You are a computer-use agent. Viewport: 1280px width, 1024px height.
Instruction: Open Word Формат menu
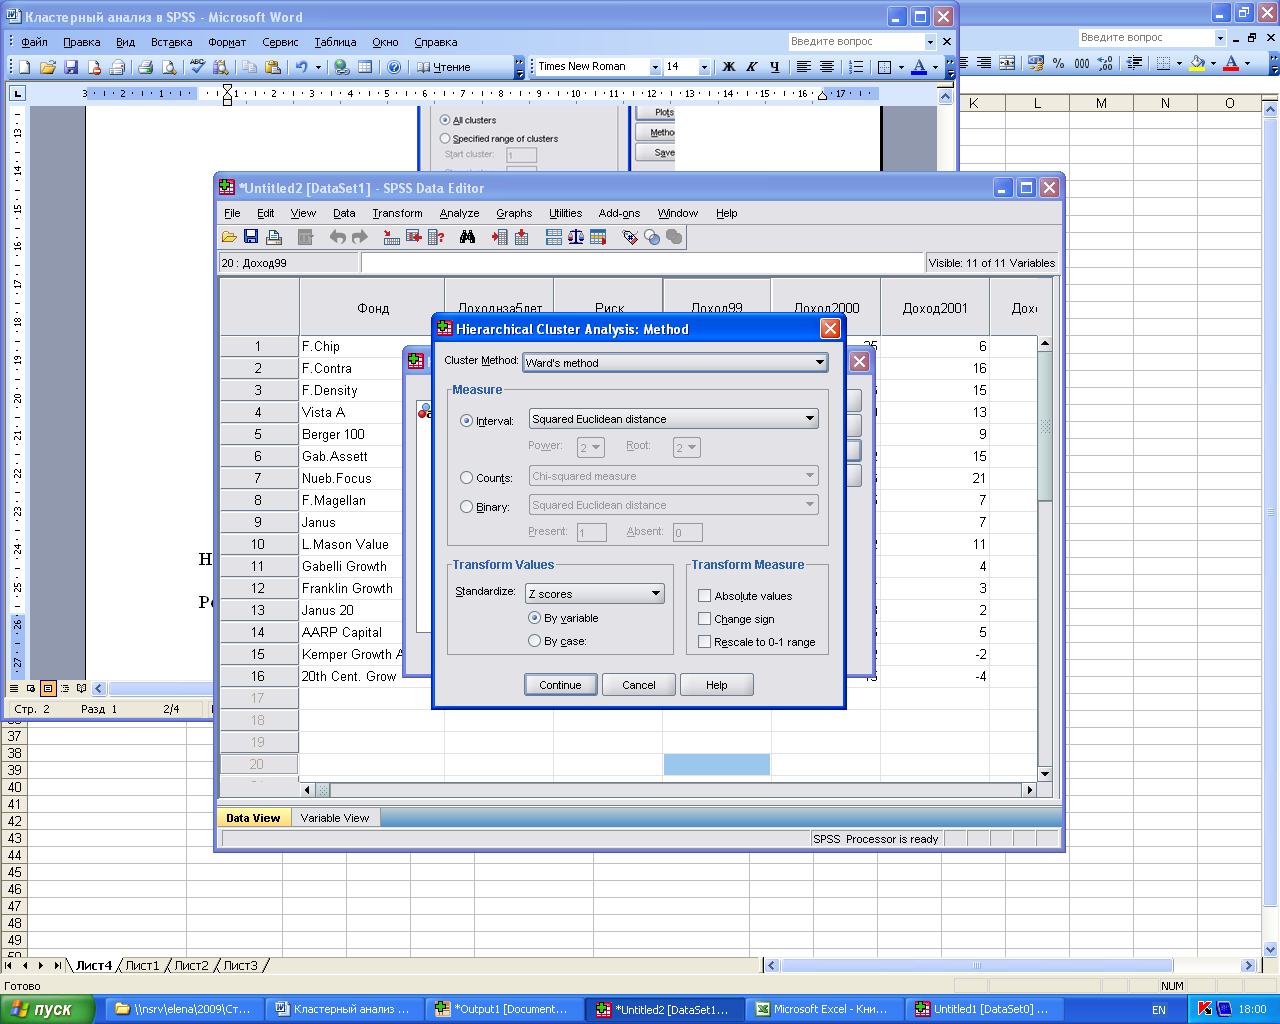(227, 42)
